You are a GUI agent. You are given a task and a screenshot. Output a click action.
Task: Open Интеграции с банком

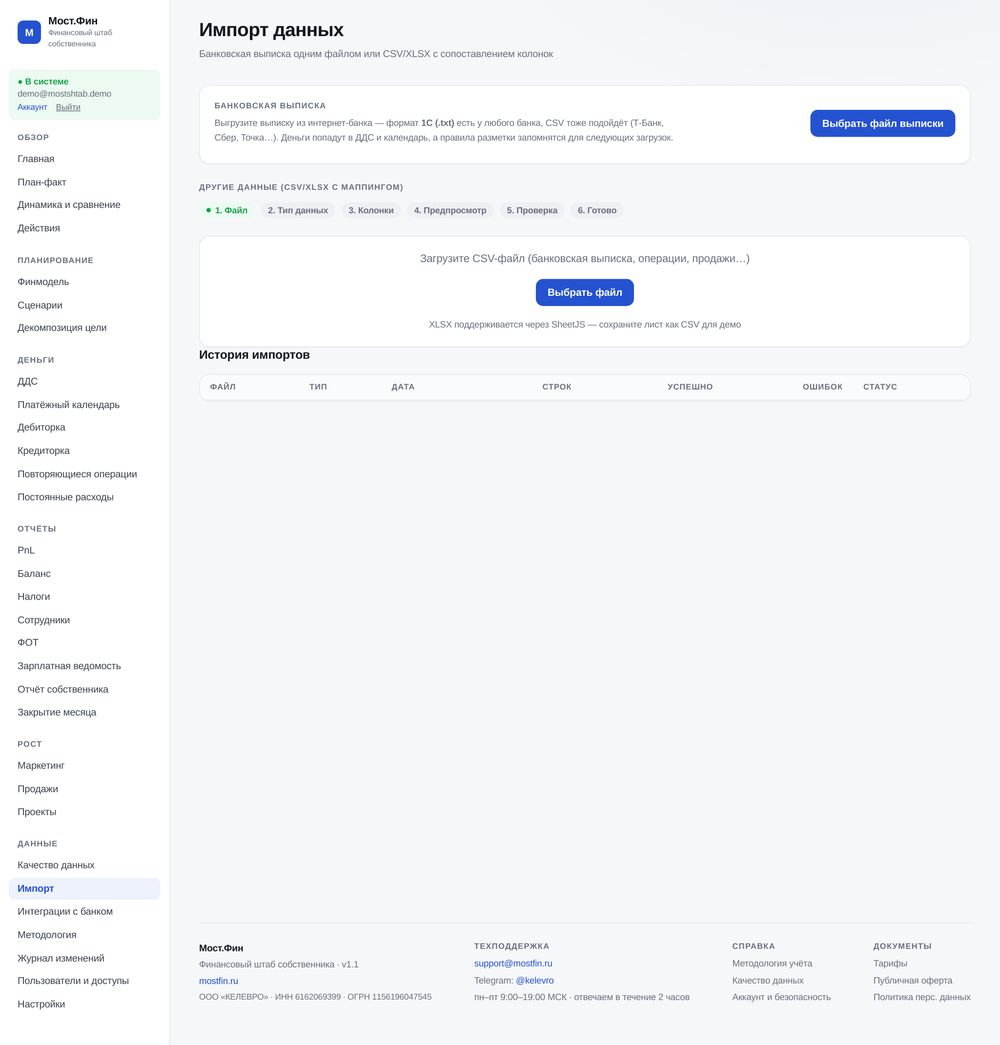[85, 912]
